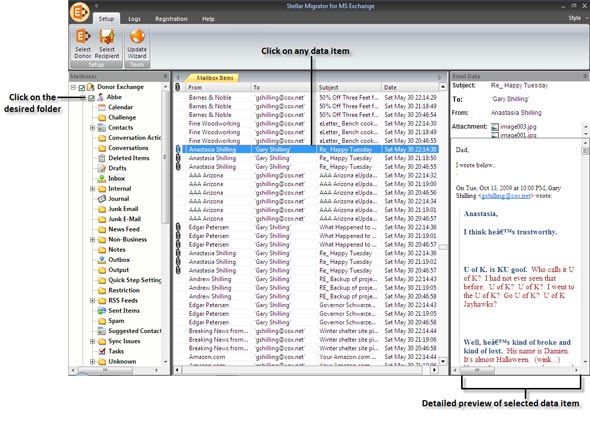Click the mail list vertical scrollbar down arrow
Image resolution: width=590 pixels, height=421 pixels.
pyautogui.click(x=443, y=361)
